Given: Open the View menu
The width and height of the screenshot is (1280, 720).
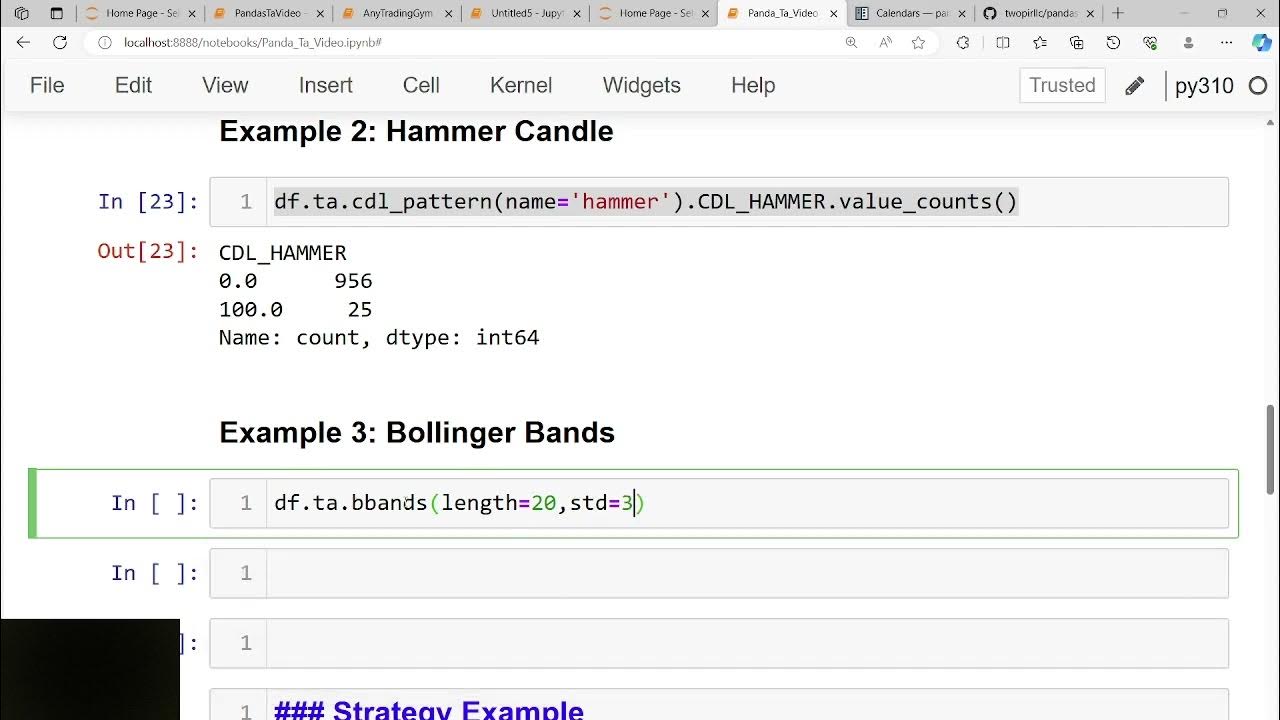Looking at the screenshot, I should pyautogui.click(x=225, y=86).
